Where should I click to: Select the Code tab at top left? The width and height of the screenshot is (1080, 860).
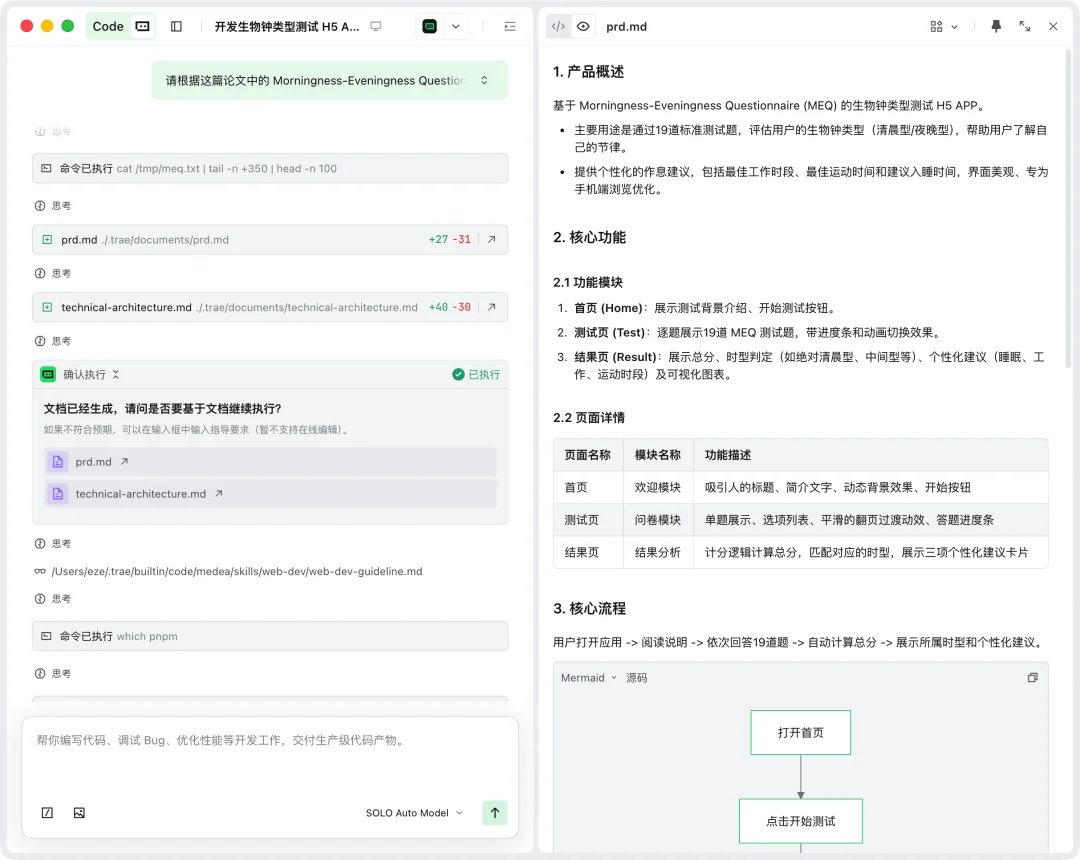[x=108, y=26]
